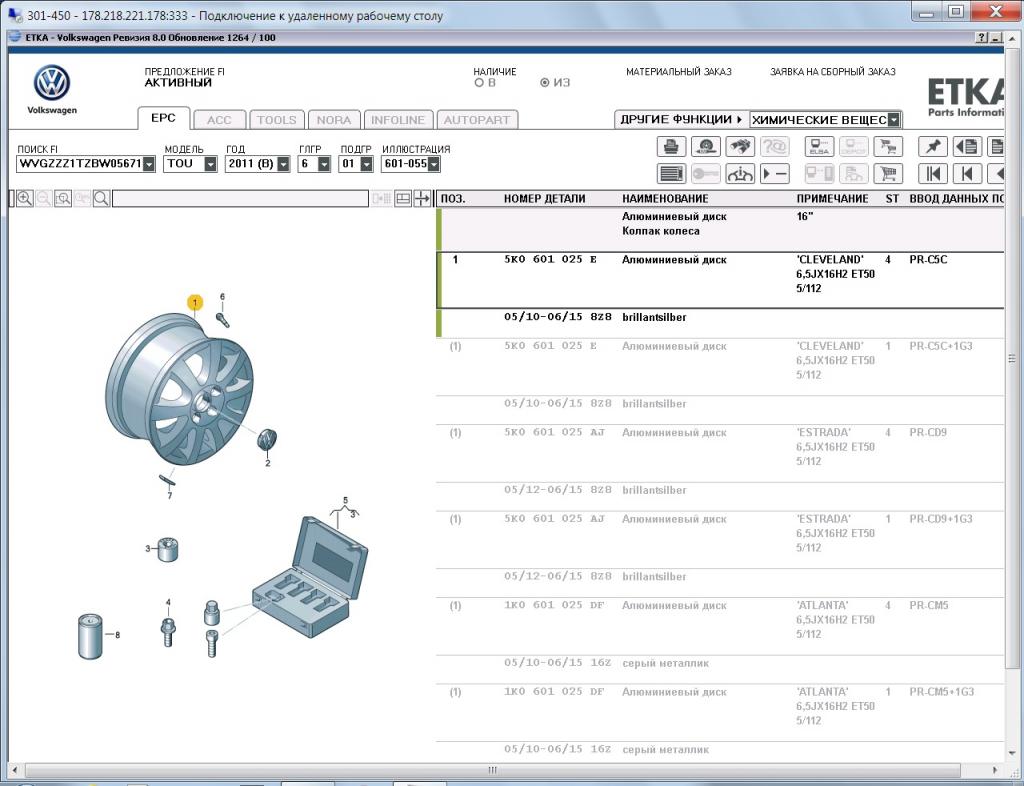This screenshot has height=786, width=1024.
Task: Jump to first record with double-bar arrow
Action: 933,174
